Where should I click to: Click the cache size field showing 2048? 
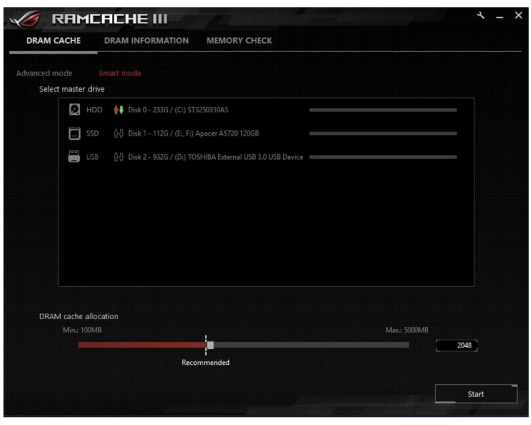coord(457,345)
